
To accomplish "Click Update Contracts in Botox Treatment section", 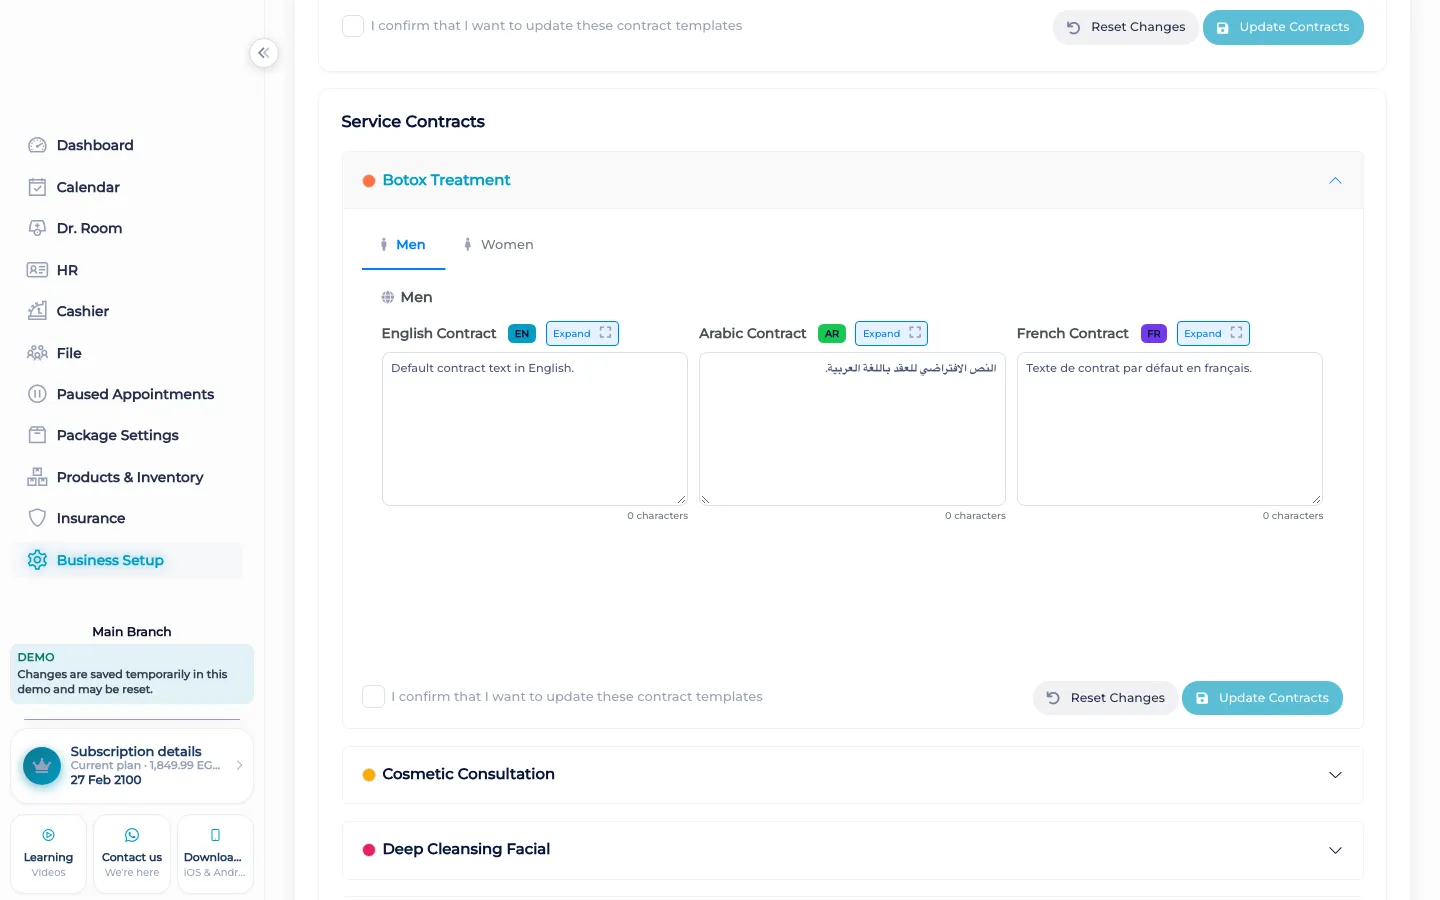I will point(1262,698).
